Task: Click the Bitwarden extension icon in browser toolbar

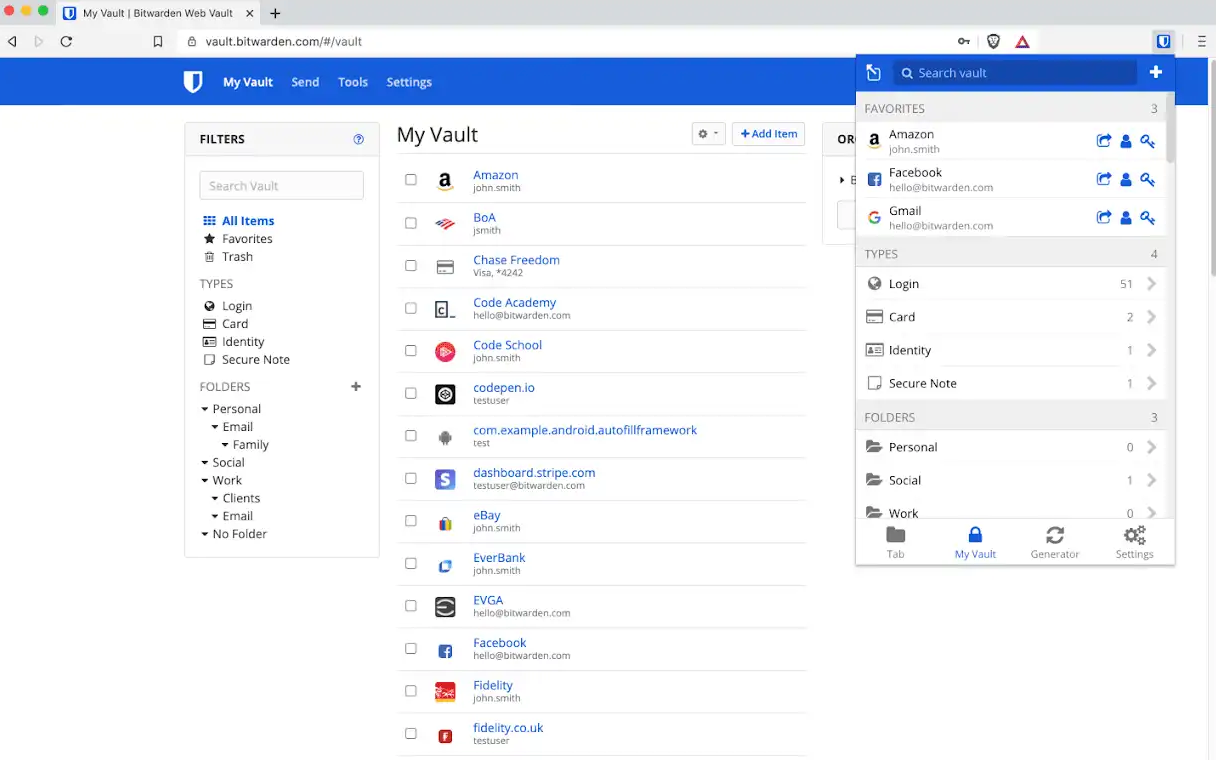Action: 1164,42
